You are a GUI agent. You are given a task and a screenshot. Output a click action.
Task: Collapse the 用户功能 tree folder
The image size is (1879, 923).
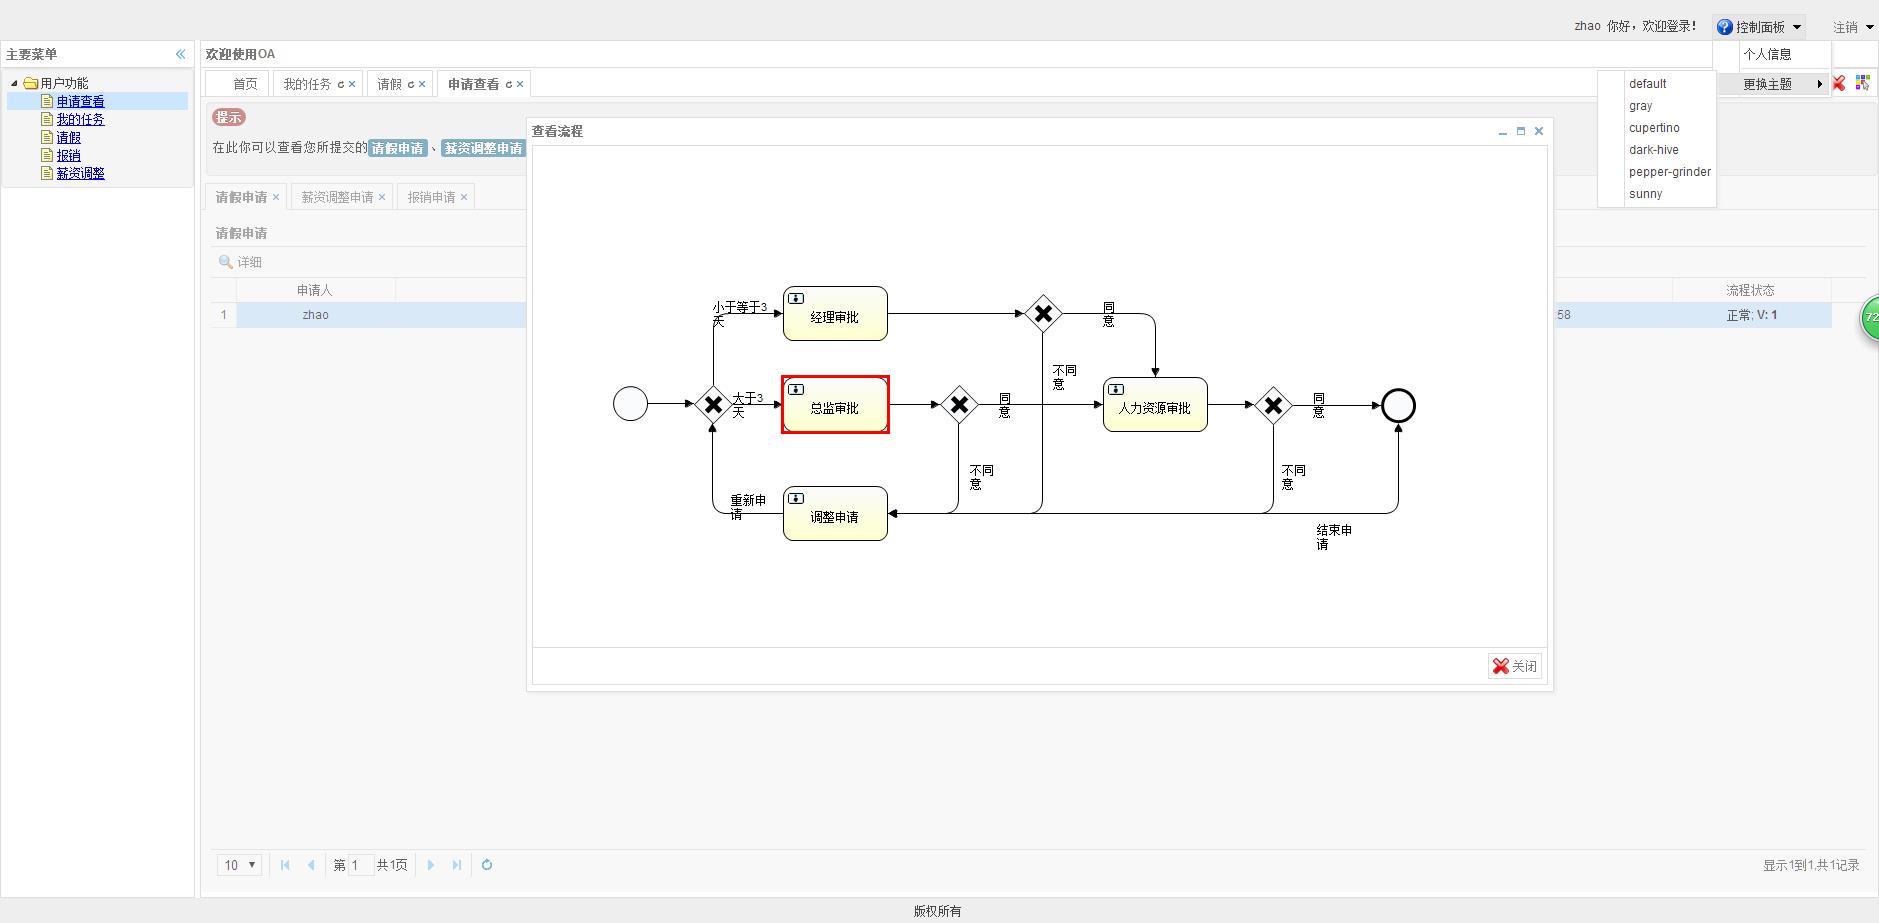pyautogui.click(x=14, y=84)
